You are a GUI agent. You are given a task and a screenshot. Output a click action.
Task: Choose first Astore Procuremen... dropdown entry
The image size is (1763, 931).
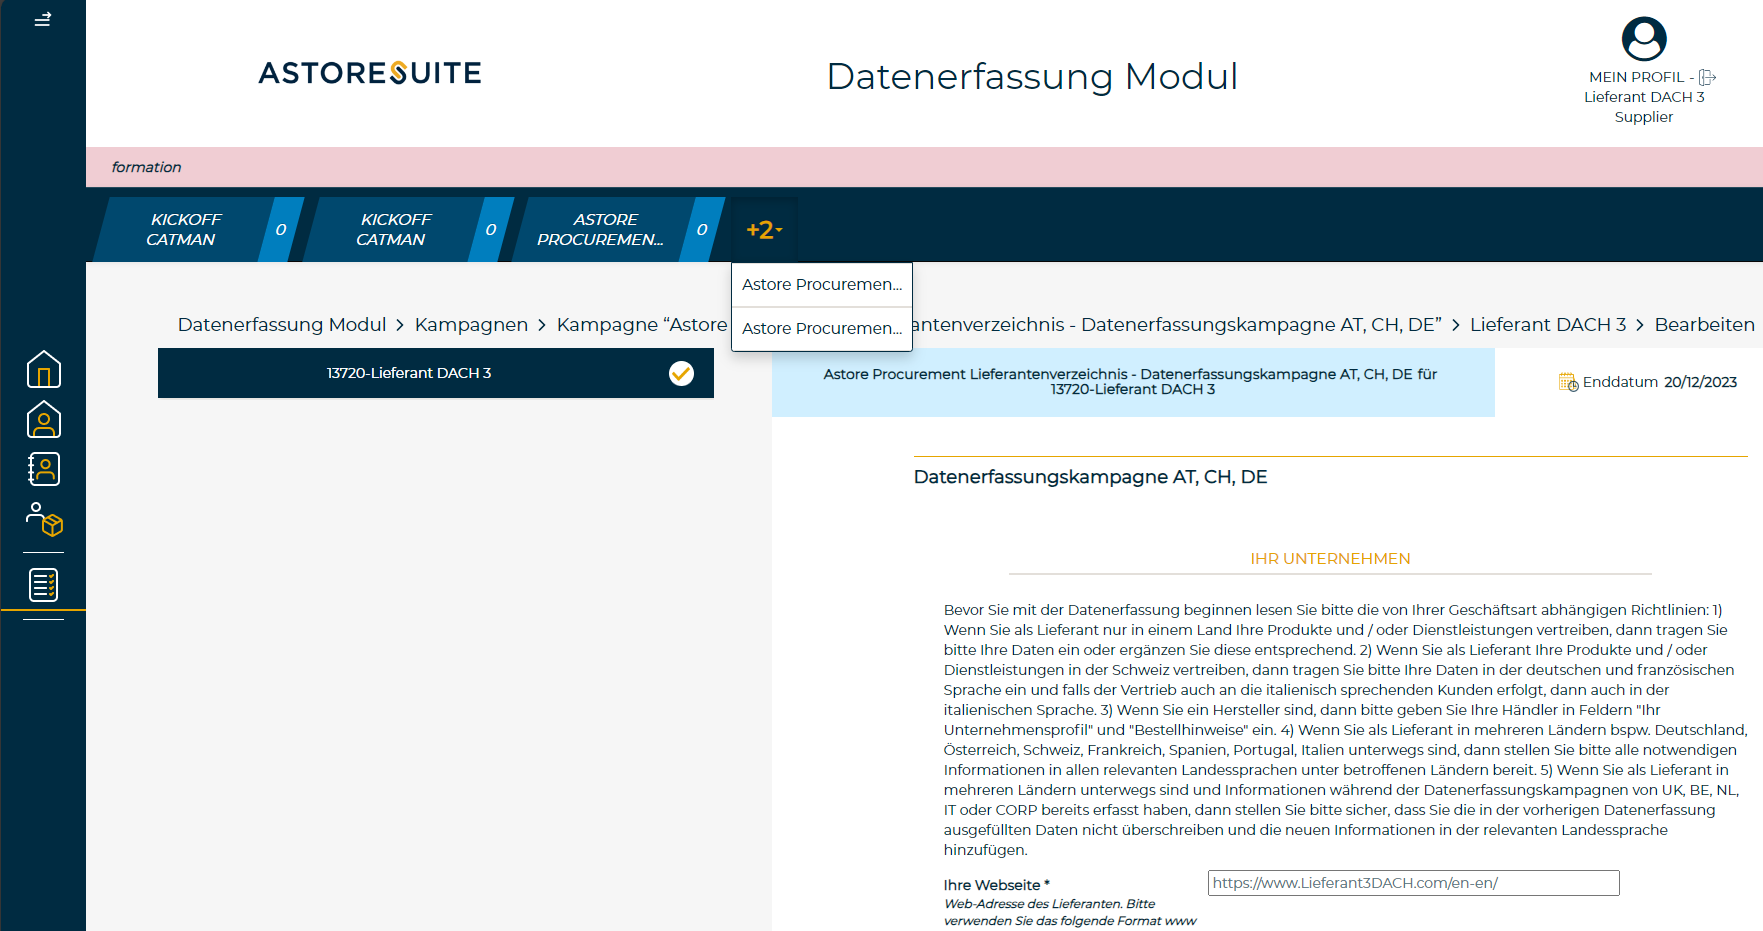tap(822, 285)
